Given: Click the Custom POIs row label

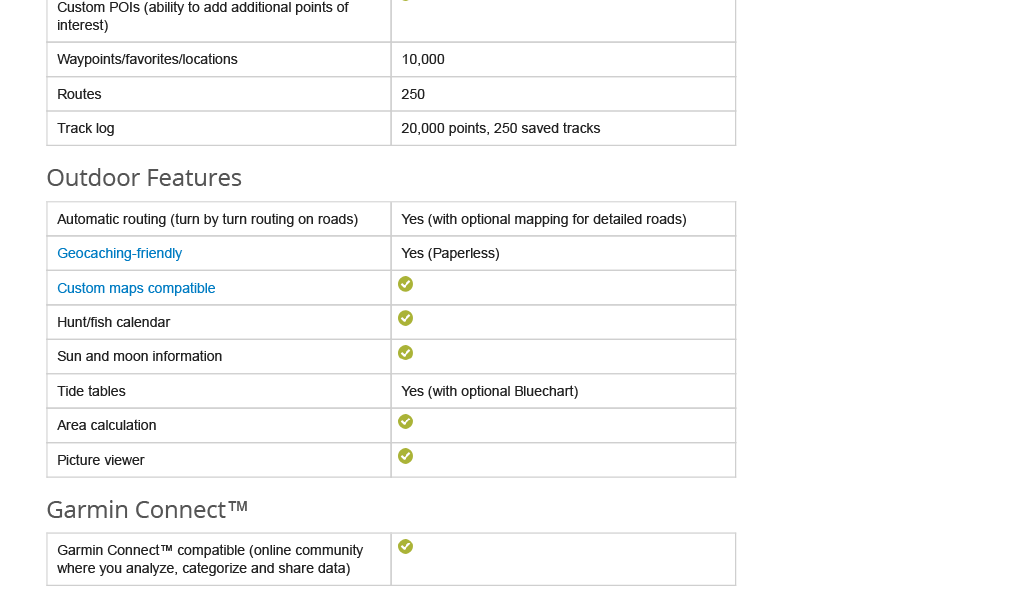Looking at the screenshot, I should click(x=202, y=16).
